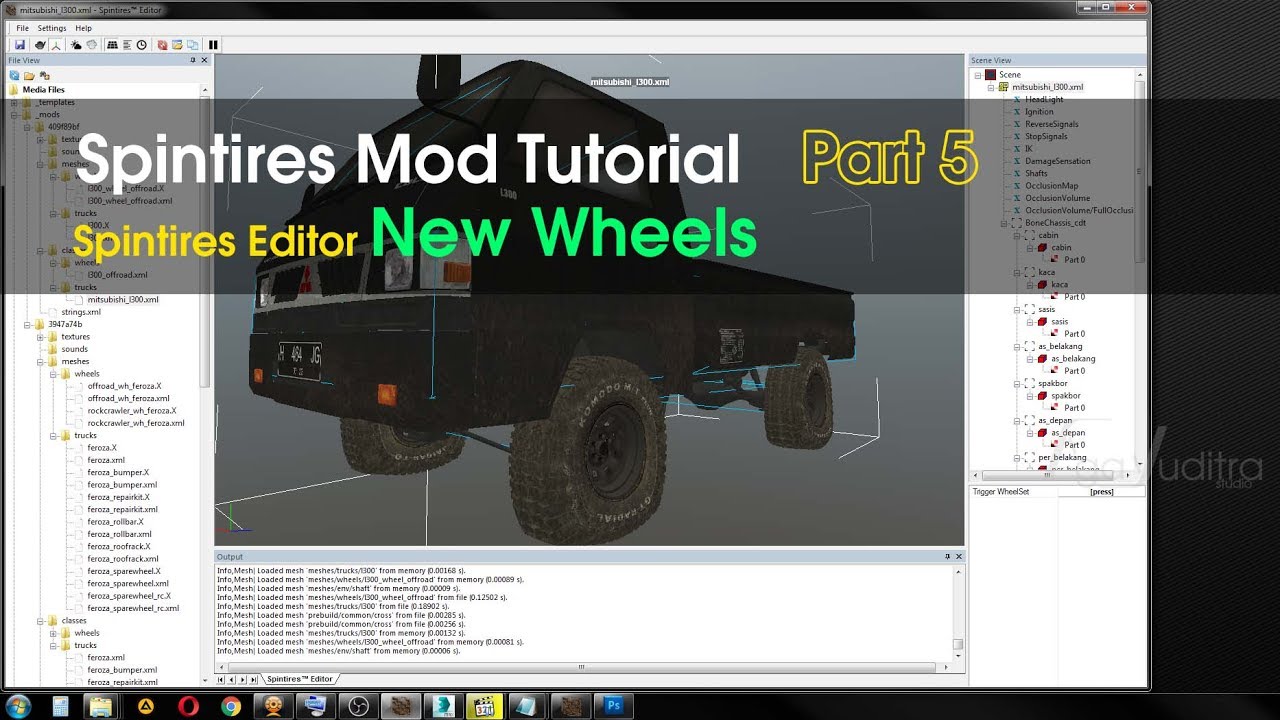Click the teapot icon in the toolbar
This screenshot has width=1280, height=720.
pos(40,45)
